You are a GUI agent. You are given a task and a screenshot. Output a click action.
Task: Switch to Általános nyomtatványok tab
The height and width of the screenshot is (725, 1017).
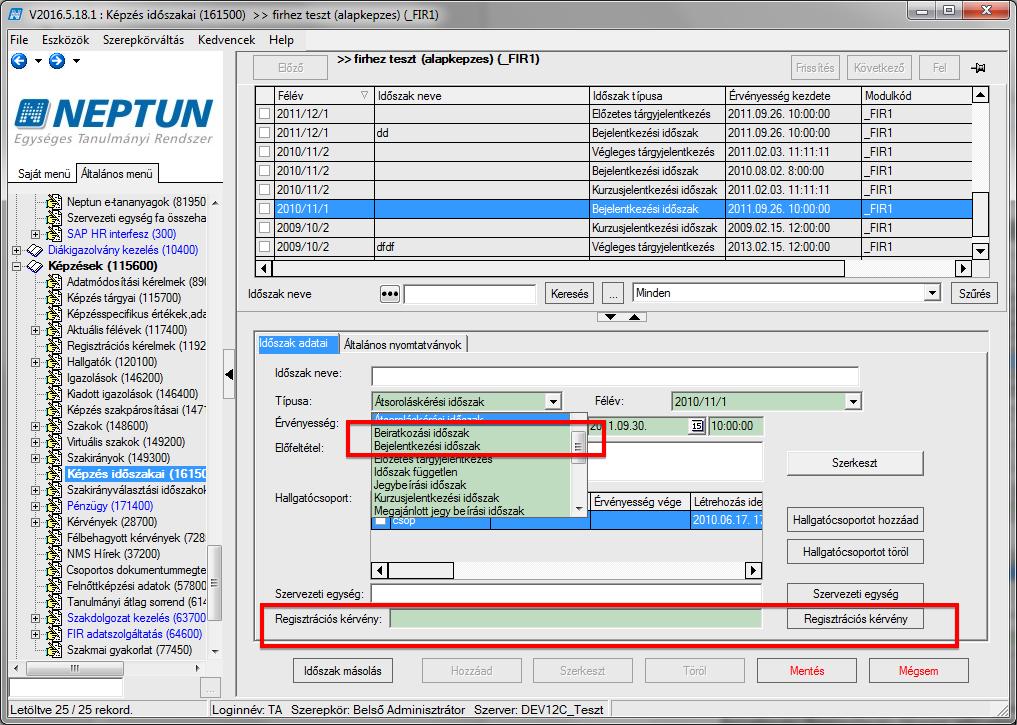(x=402, y=344)
